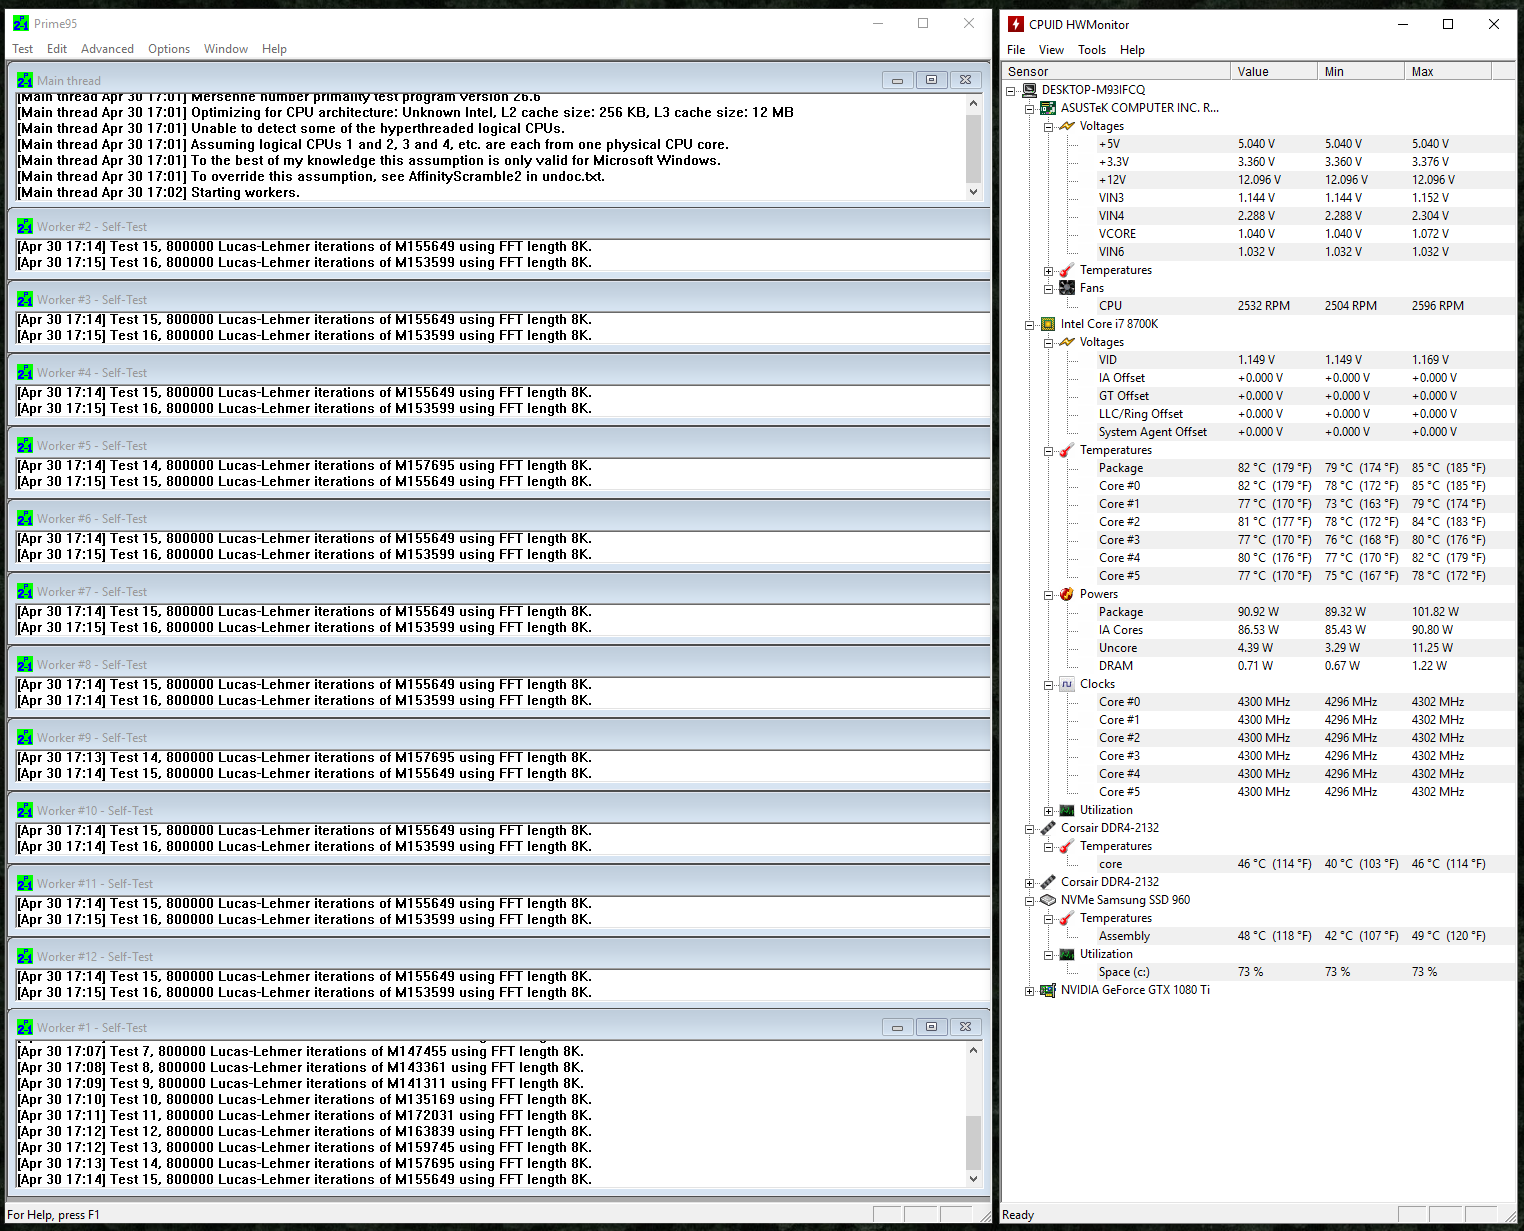Click the first Corsair DDR4-2132 memory icon
The image size is (1524, 1231).
(x=1047, y=828)
